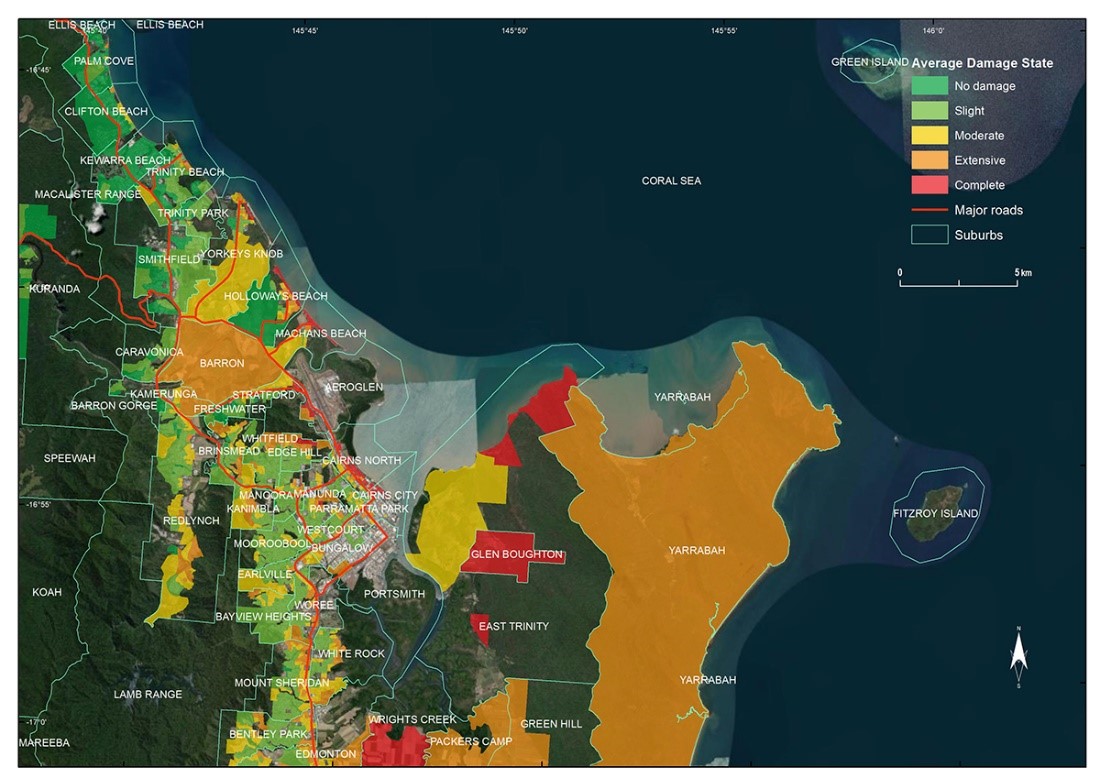This screenshot has height=778, width=1100.
Task: Click the north arrow compass icon
Action: [x=1019, y=656]
